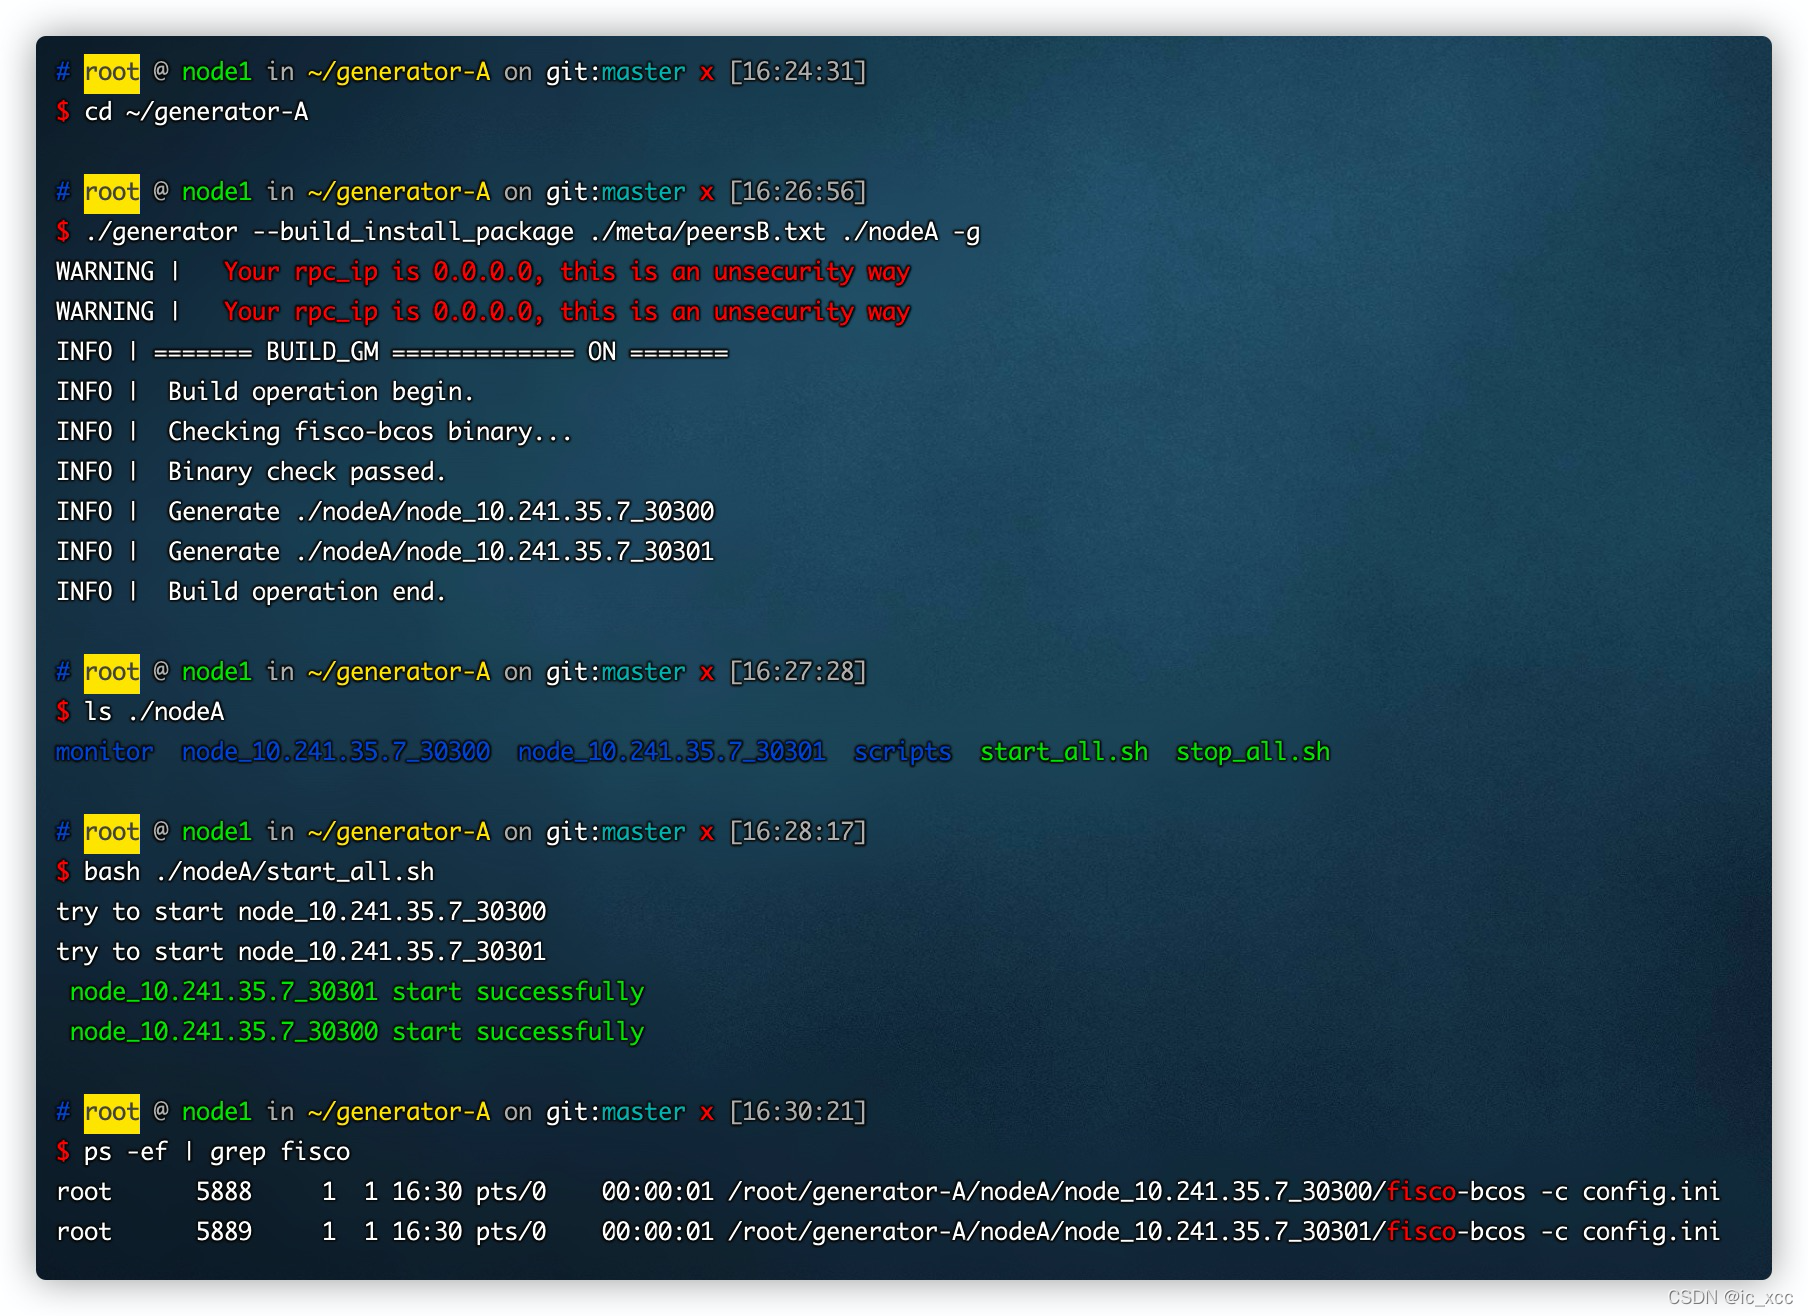Image resolution: width=1808 pixels, height=1316 pixels.
Task: Click 'node_10.241.35.7_30300 start successfully' line
Action: 357,1032
